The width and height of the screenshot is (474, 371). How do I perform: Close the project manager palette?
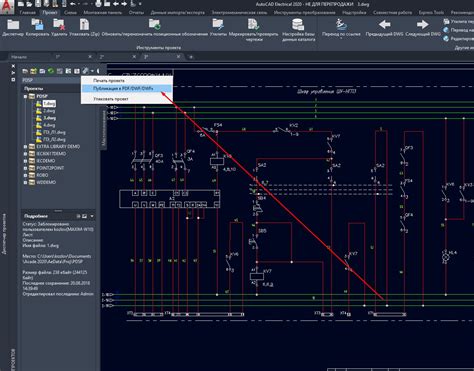click(13, 66)
